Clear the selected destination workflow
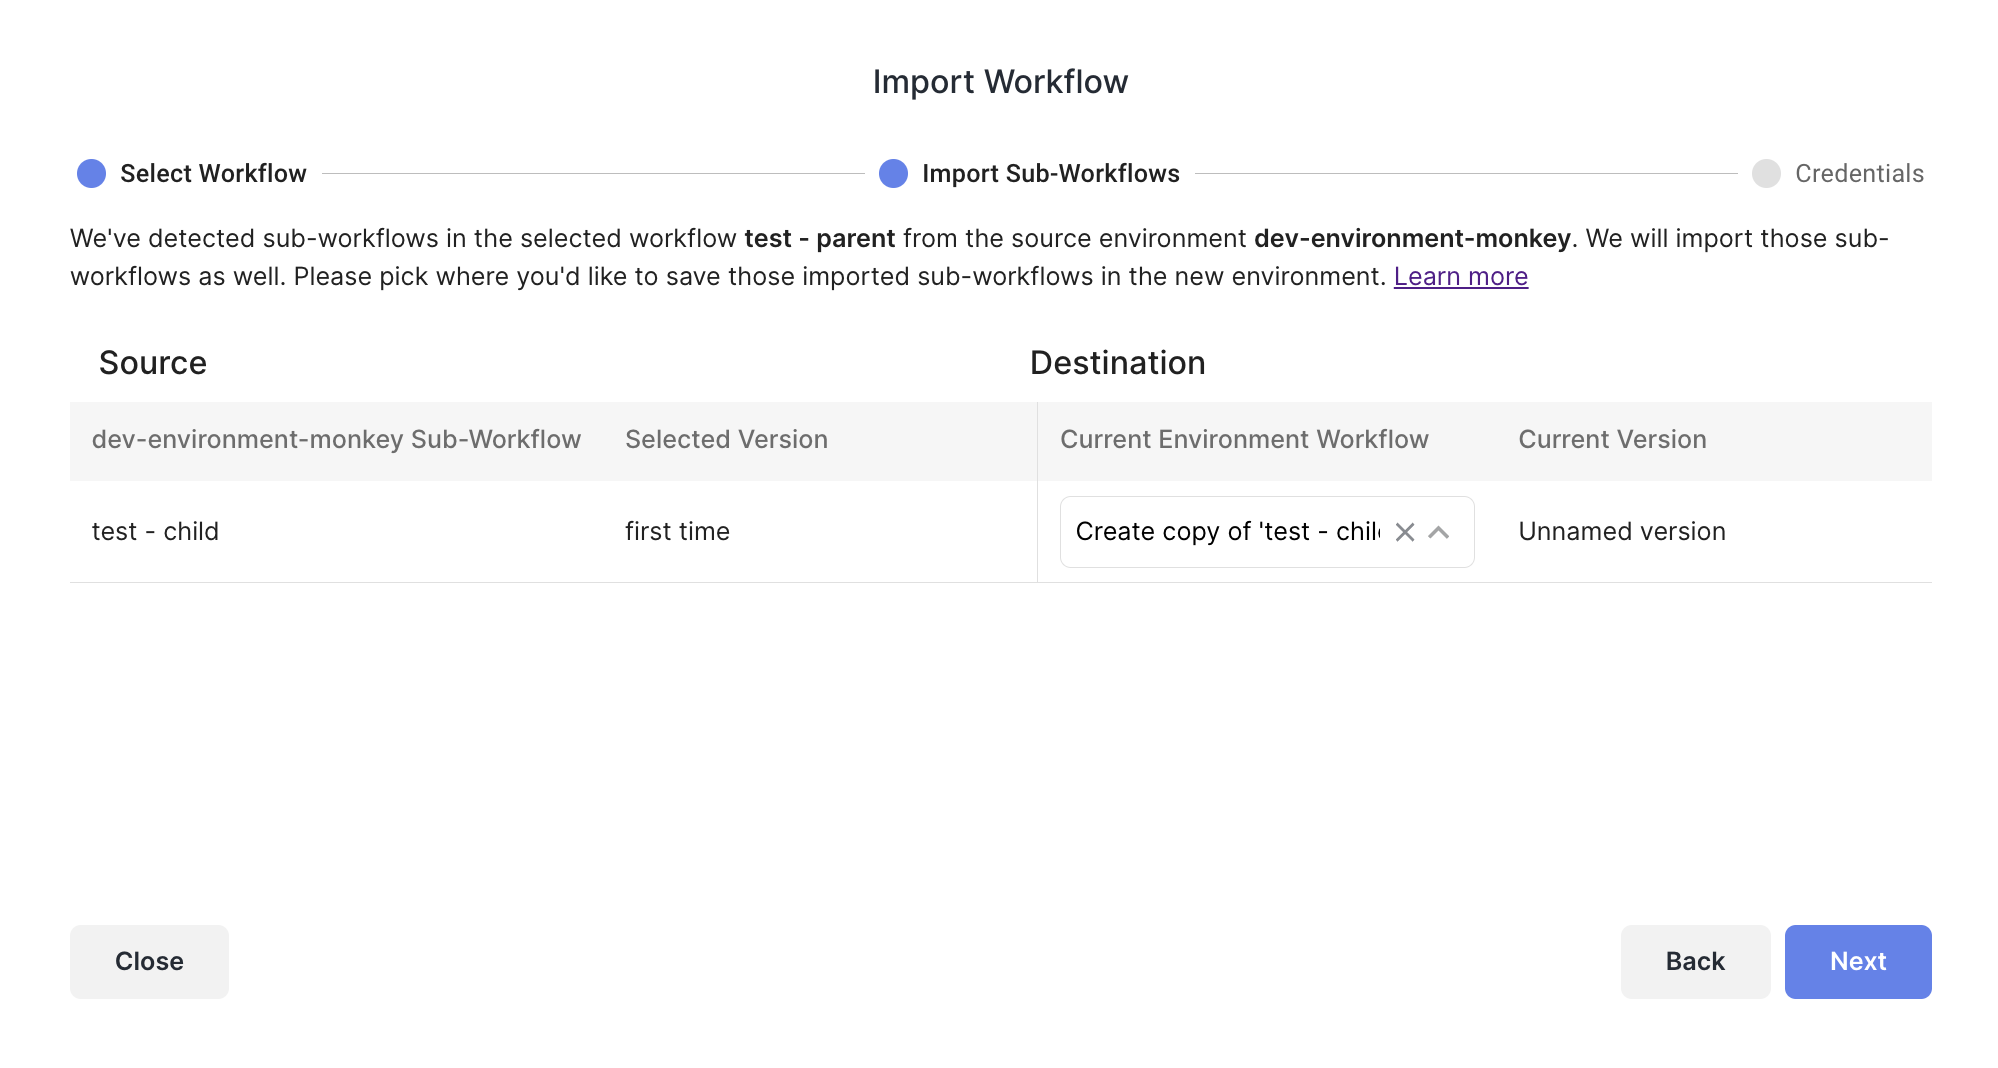Screen dimensions: 1998x1068 click(1405, 532)
